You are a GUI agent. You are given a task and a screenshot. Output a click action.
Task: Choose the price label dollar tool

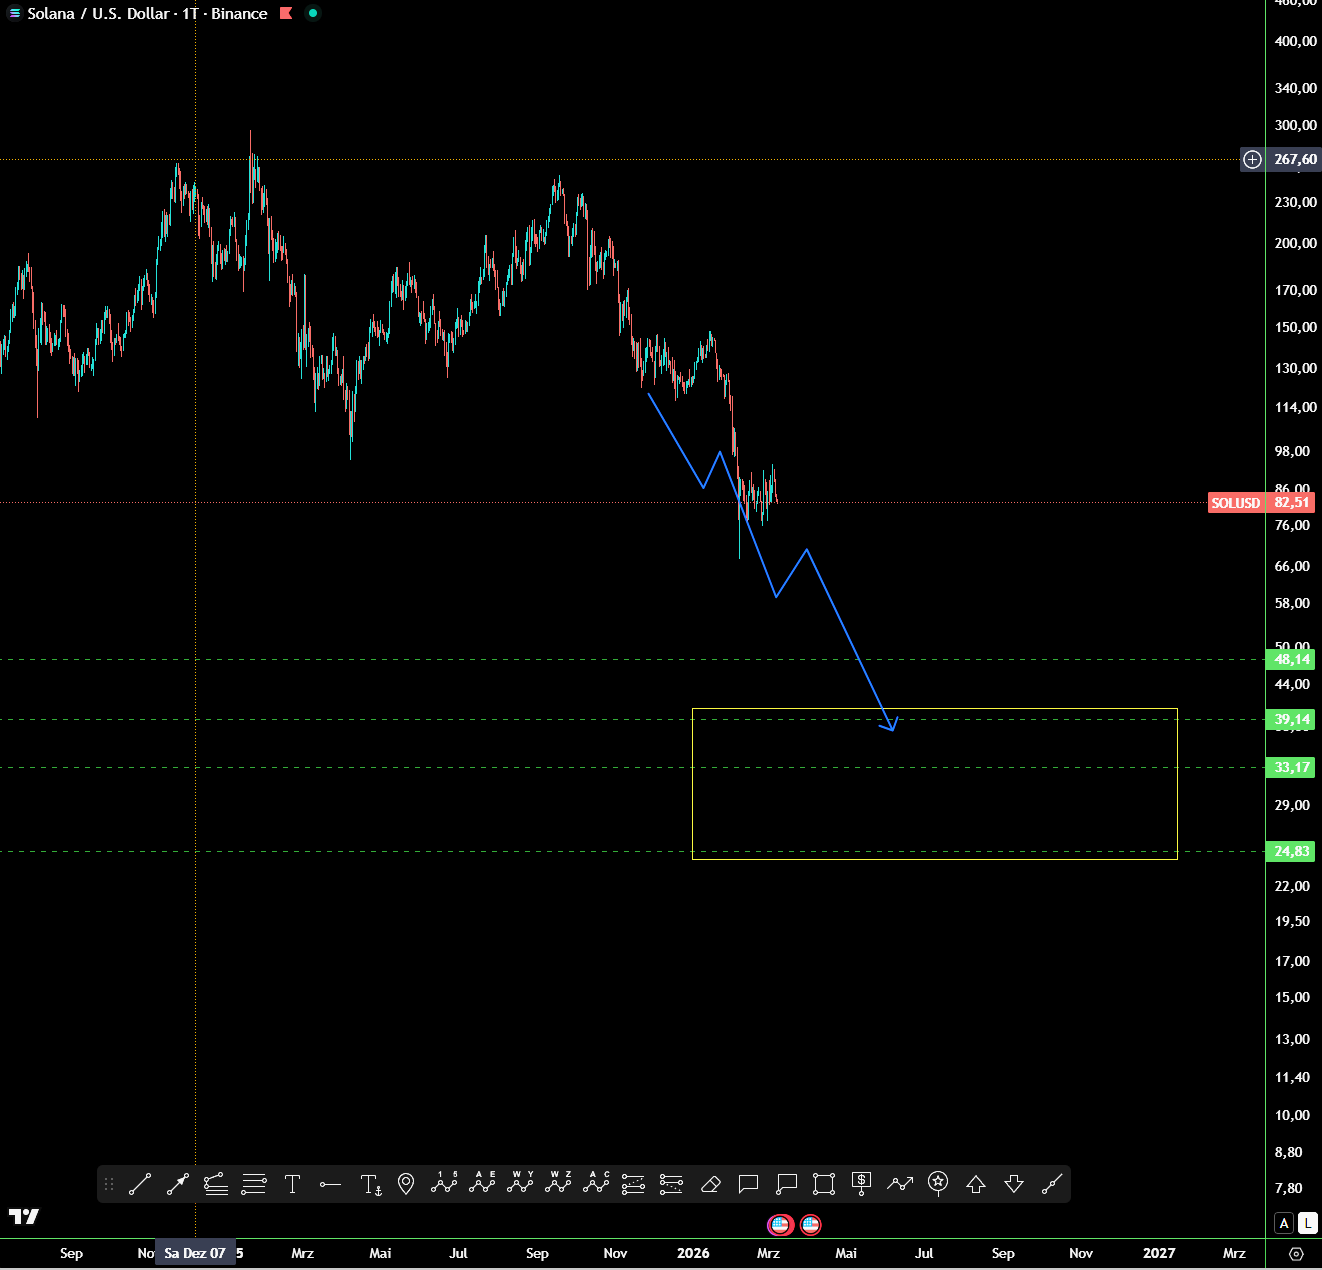pos(862,1184)
